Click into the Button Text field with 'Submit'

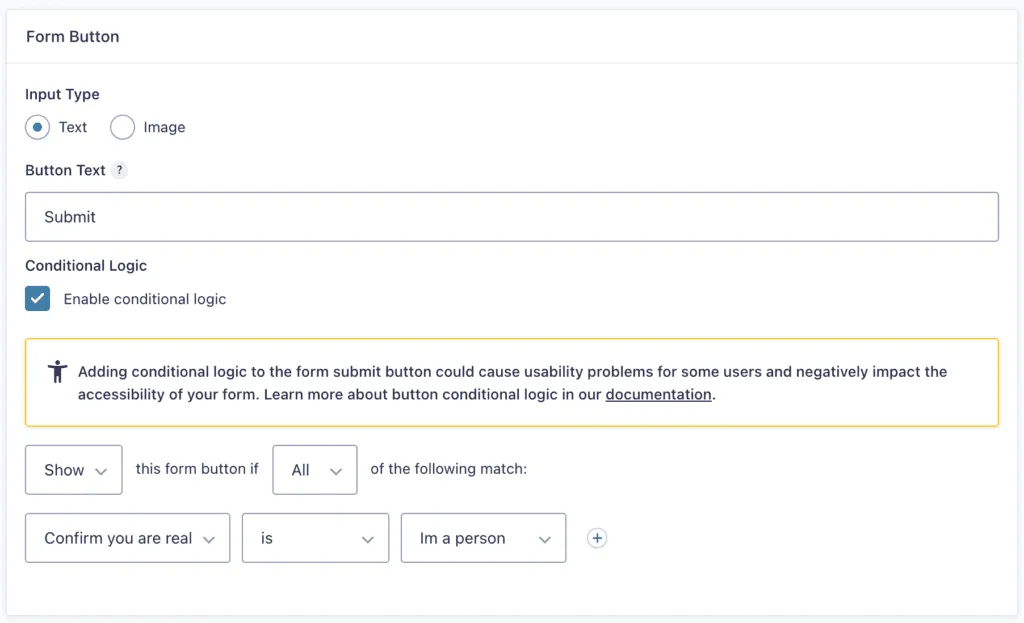point(512,217)
